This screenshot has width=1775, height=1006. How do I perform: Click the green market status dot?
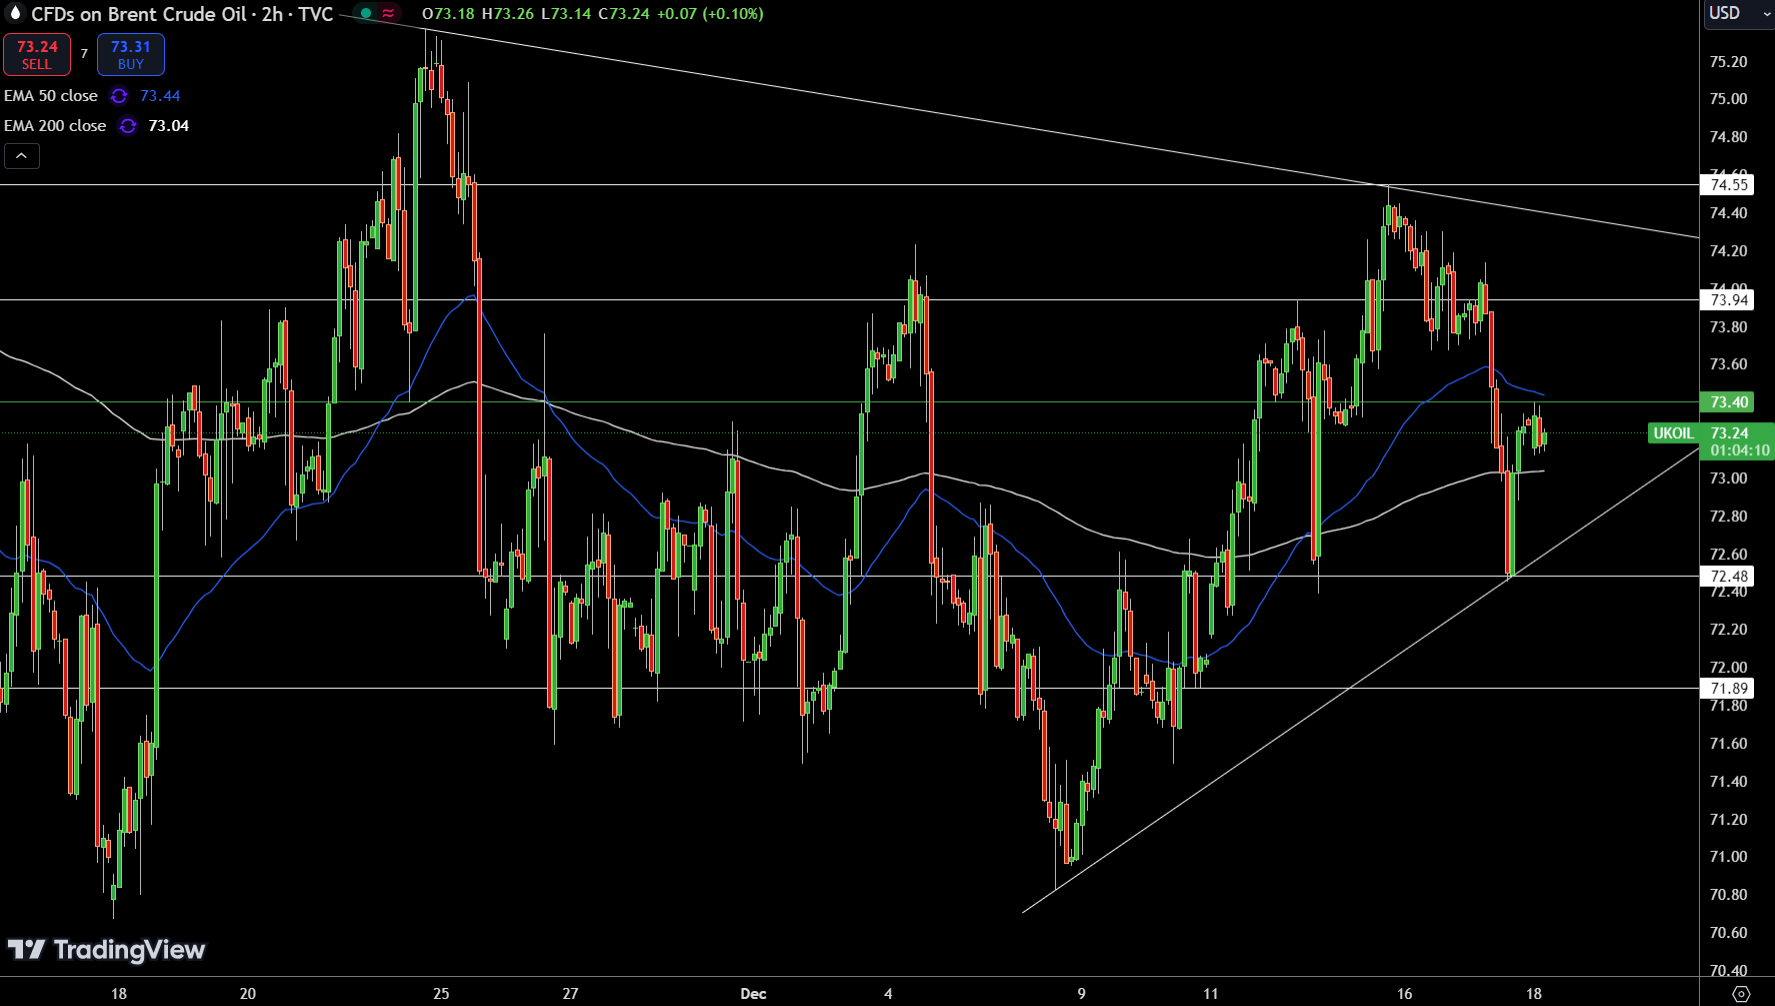366,14
